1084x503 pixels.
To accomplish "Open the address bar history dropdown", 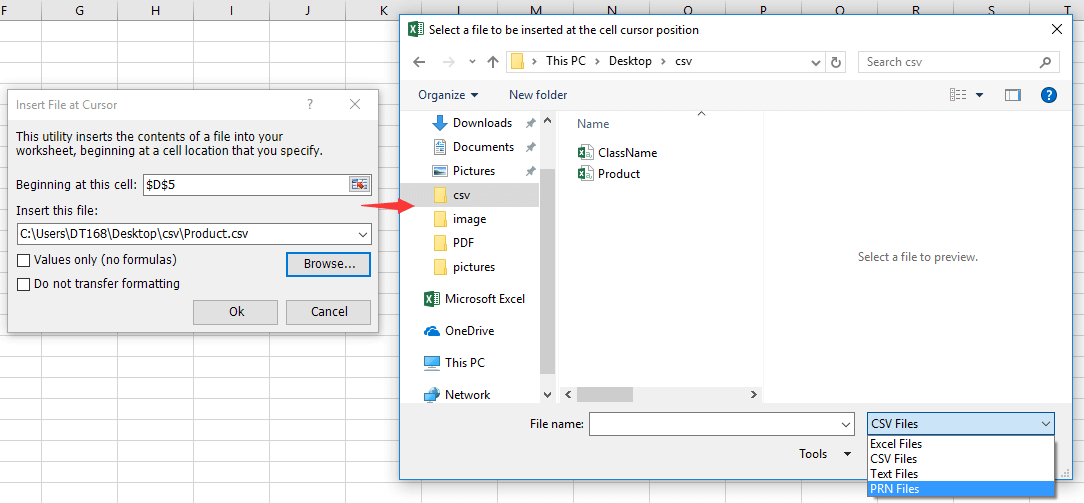I will pyautogui.click(x=815, y=61).
